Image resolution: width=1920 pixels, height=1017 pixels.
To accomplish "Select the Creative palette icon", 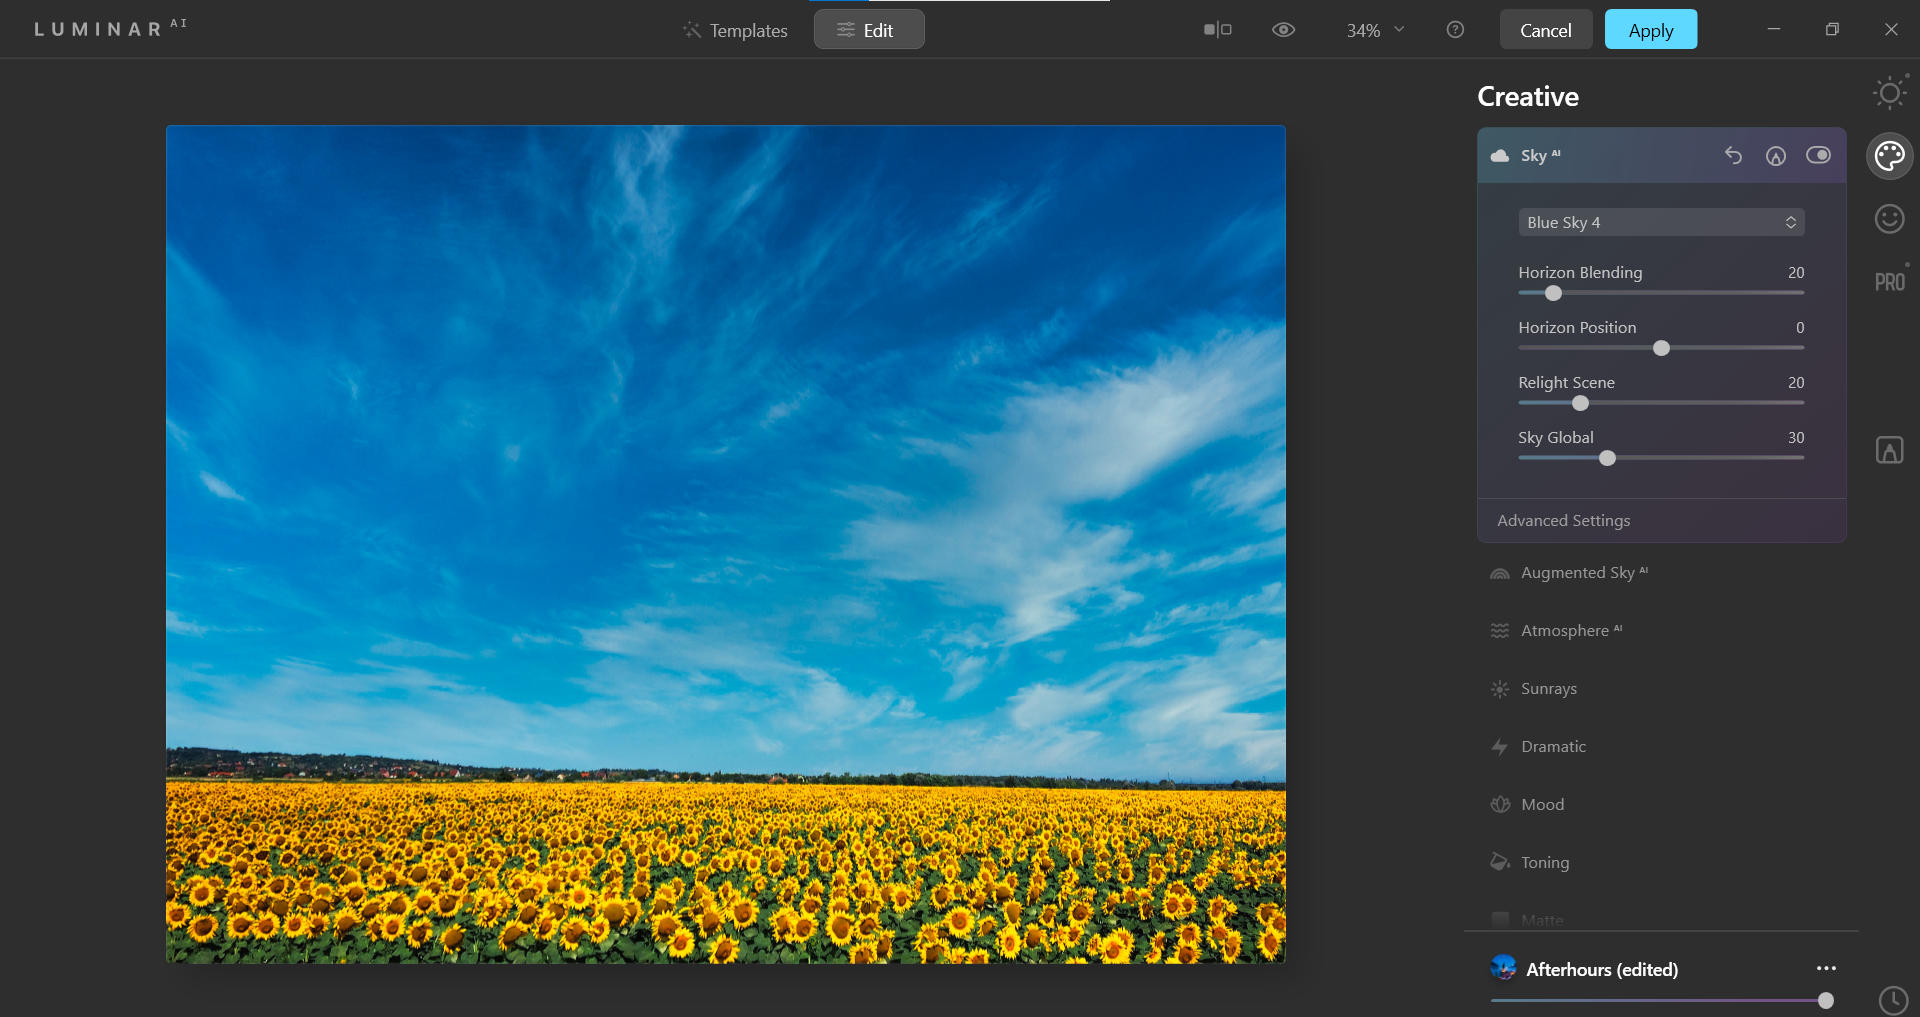I will coord(1889,156).
